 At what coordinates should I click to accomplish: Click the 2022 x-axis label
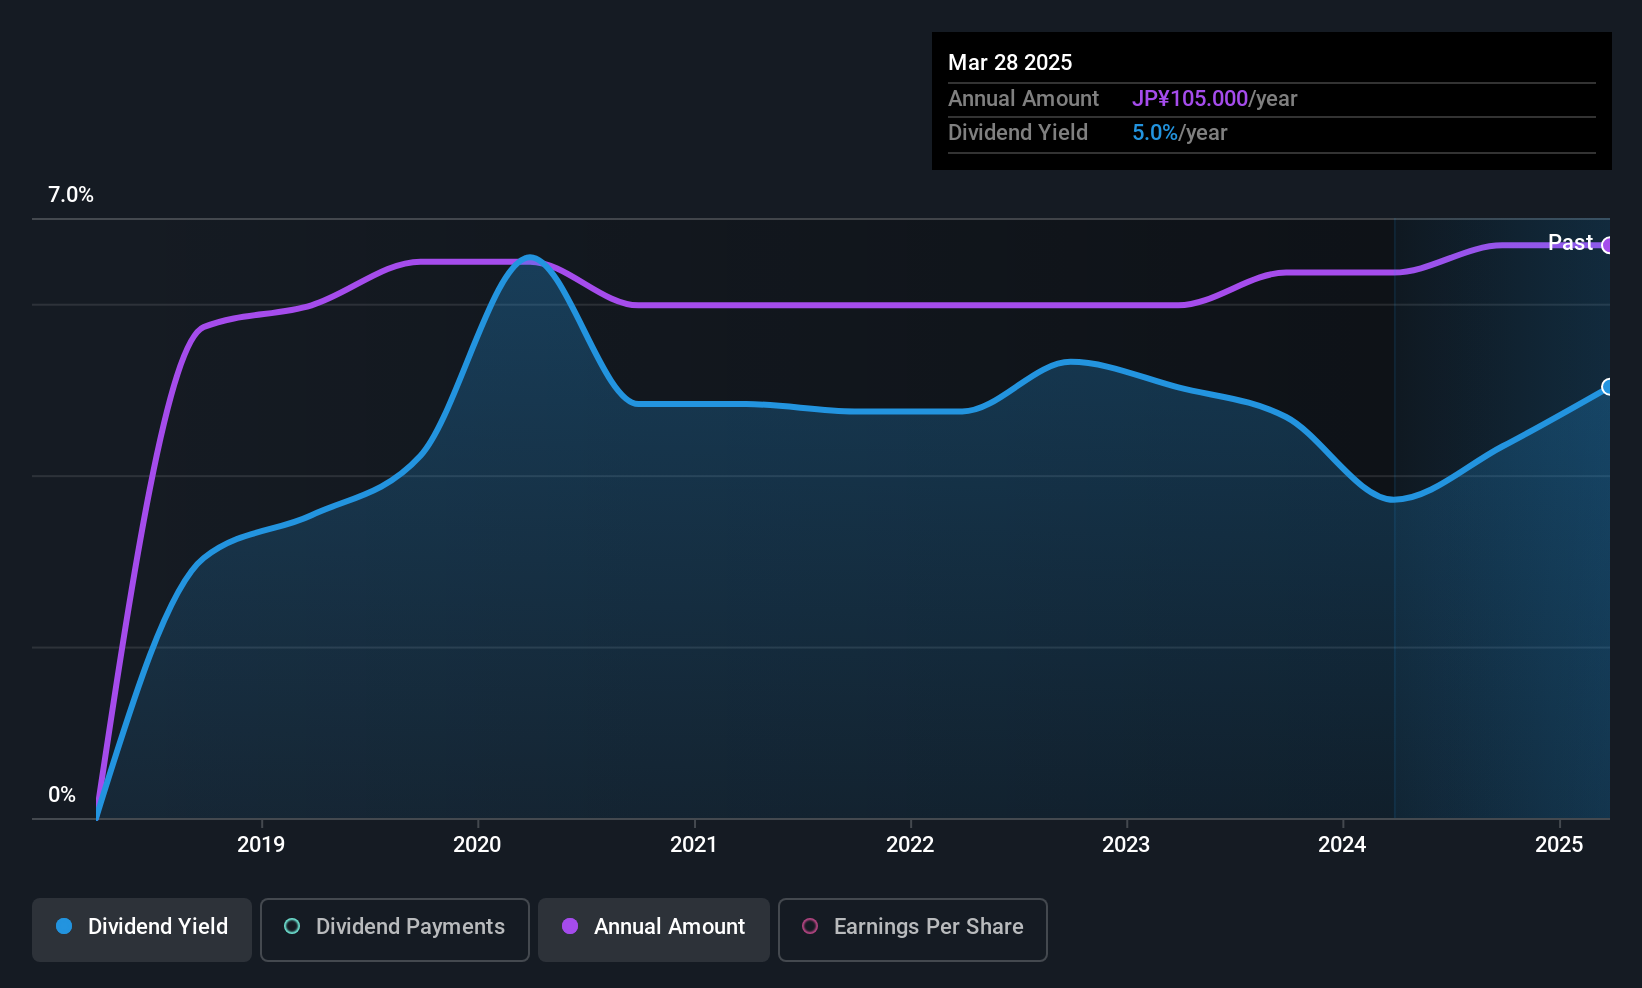[910, 845]
